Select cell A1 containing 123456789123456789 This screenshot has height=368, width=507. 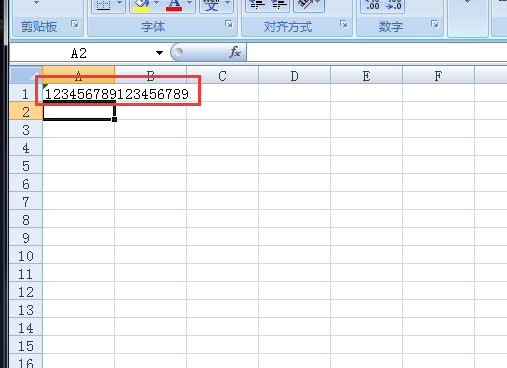coord(78,93)
